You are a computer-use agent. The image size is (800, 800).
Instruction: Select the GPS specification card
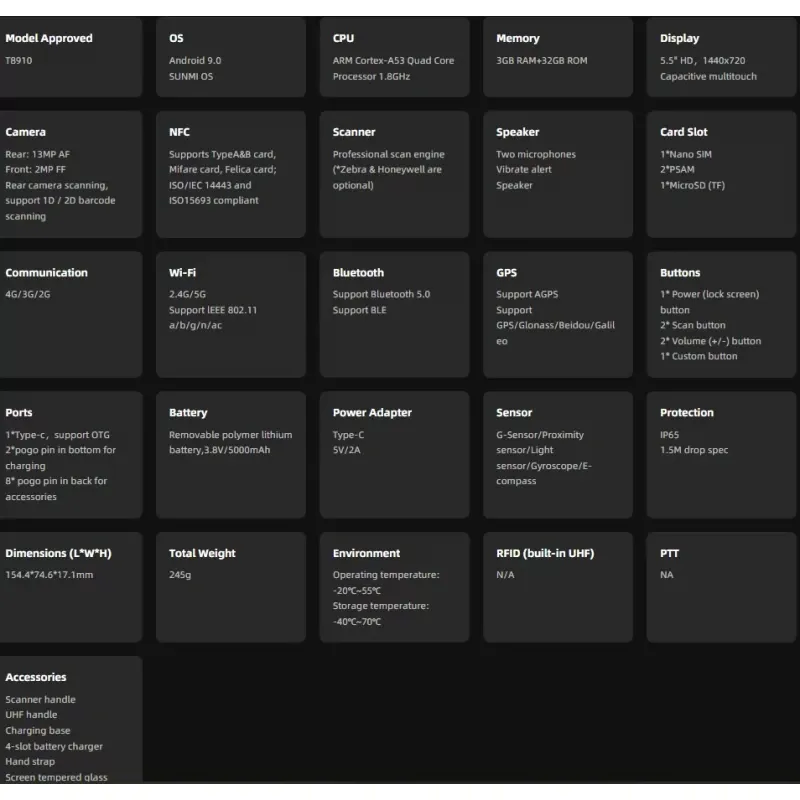(557, 314)
